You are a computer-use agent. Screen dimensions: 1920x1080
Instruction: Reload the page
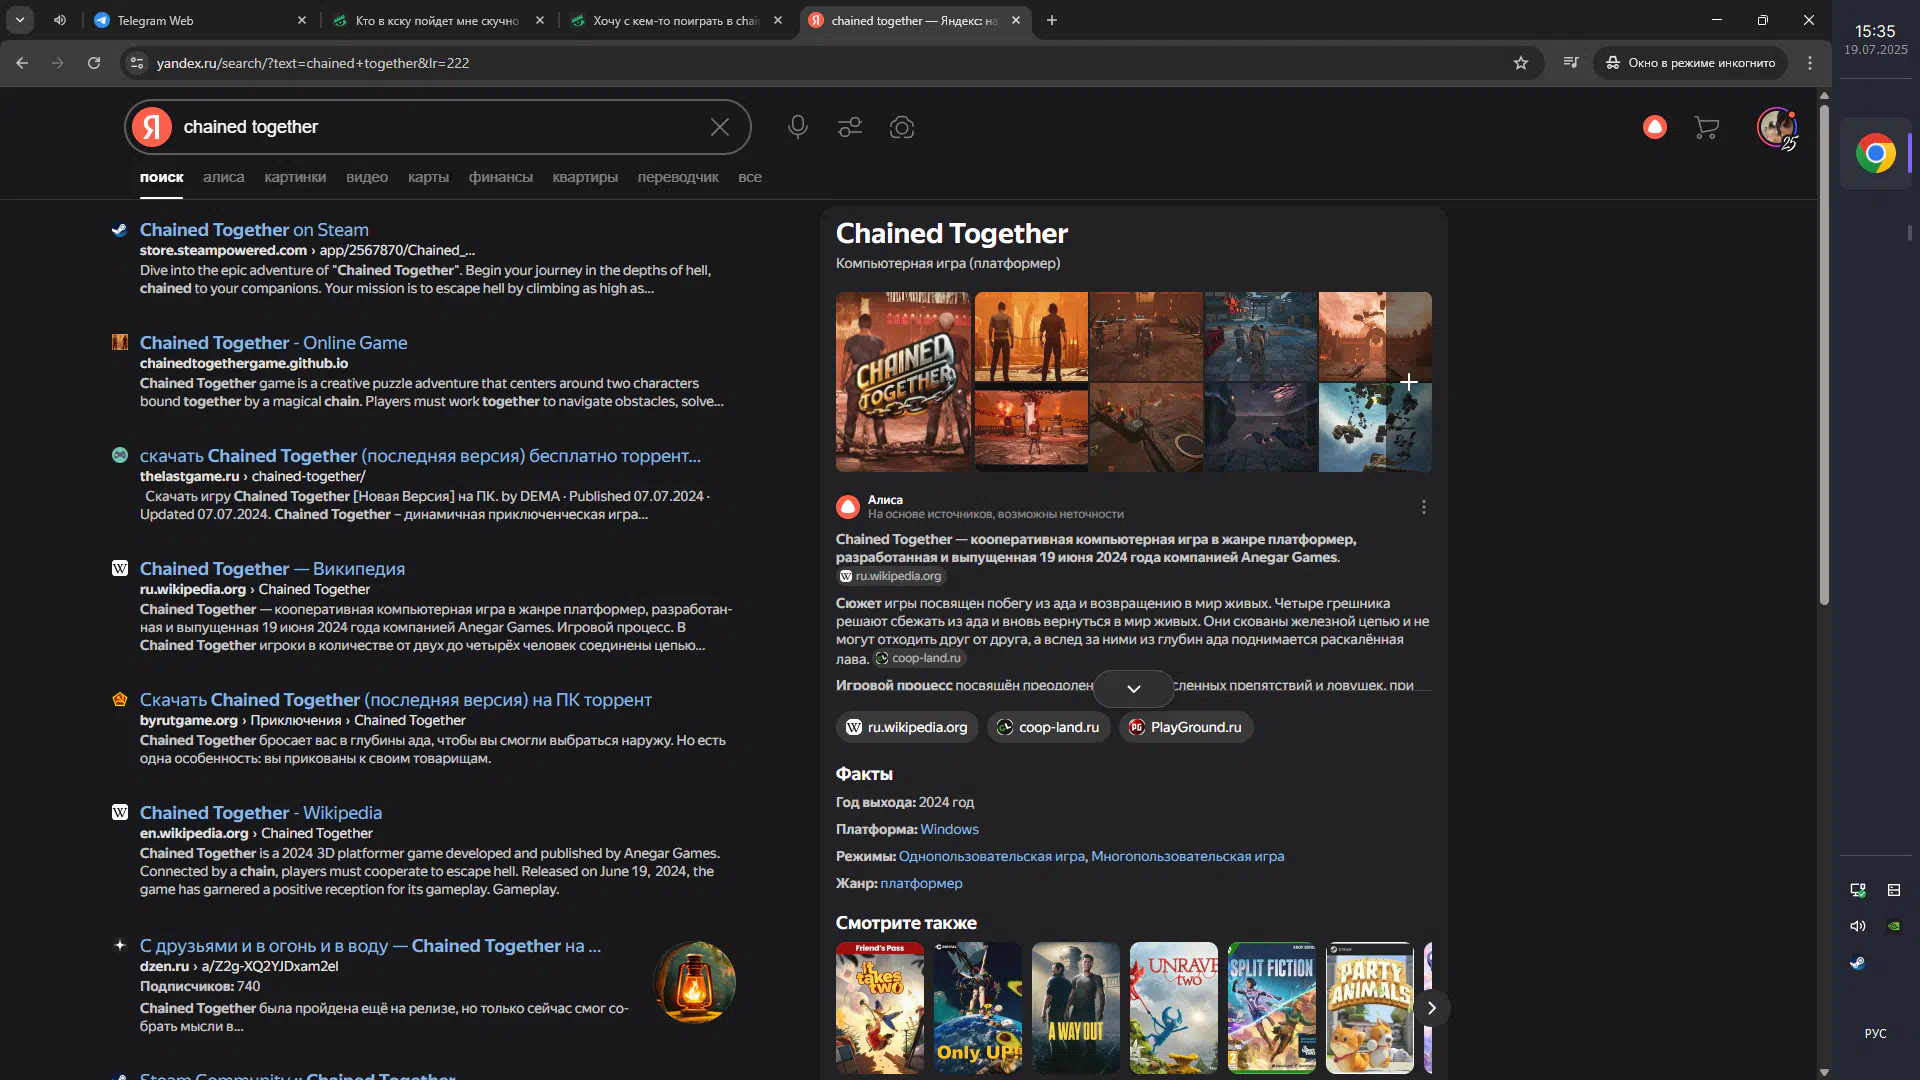tap(94, 63)
